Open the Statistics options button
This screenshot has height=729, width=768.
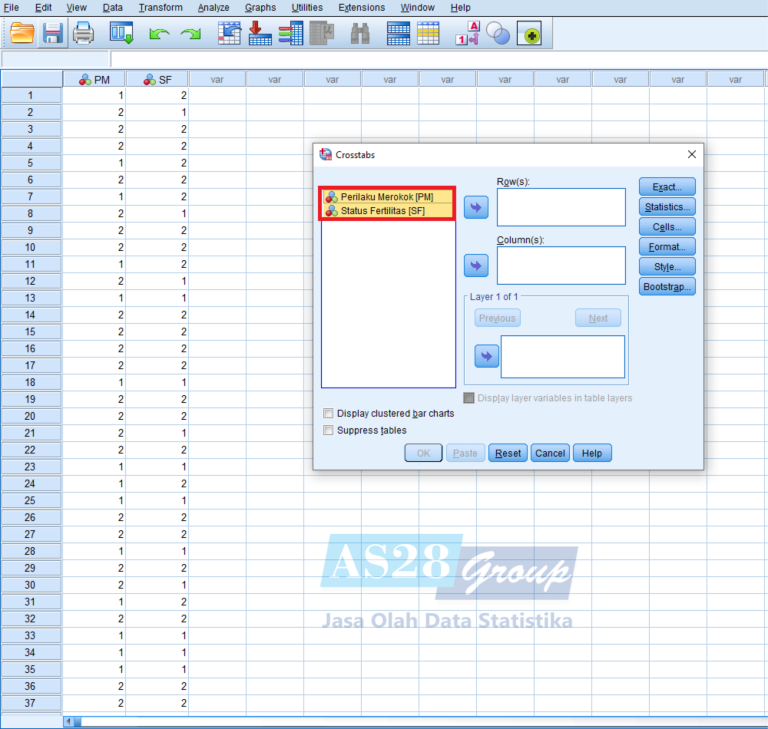667,207
